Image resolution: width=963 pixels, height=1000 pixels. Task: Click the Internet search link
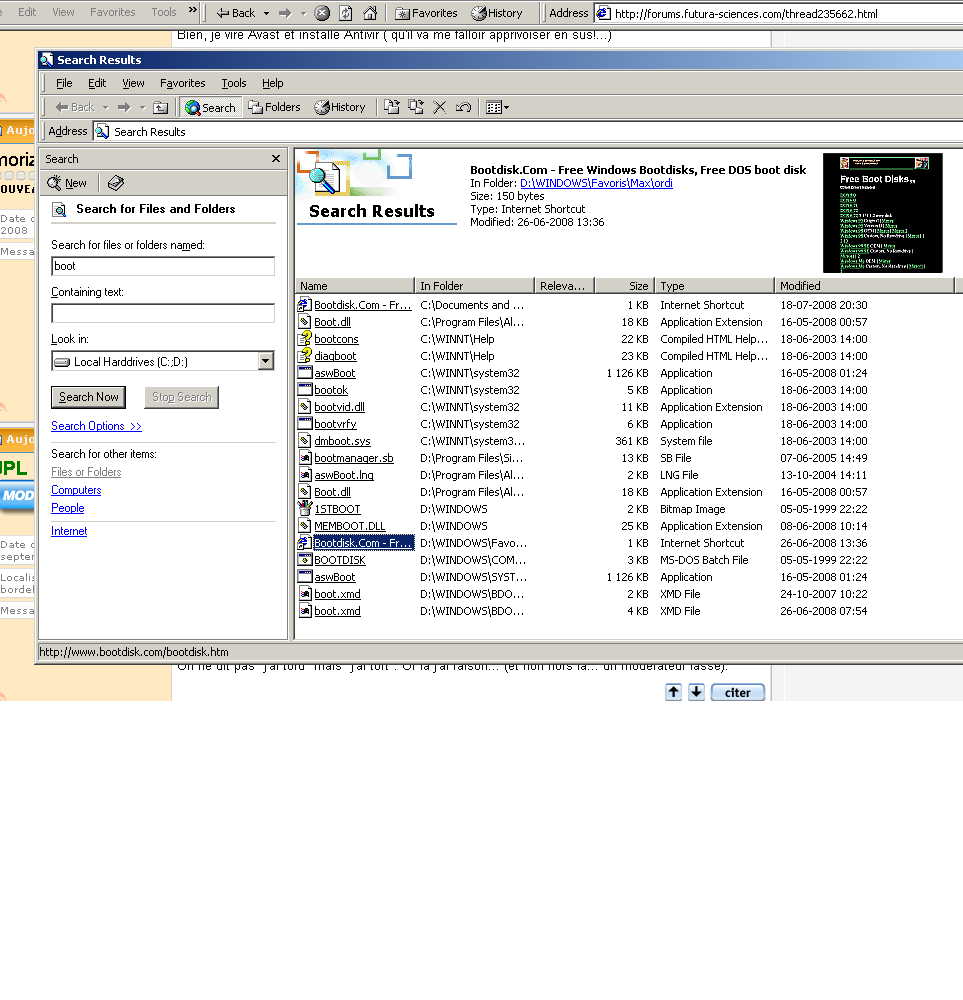click(69, 531)
